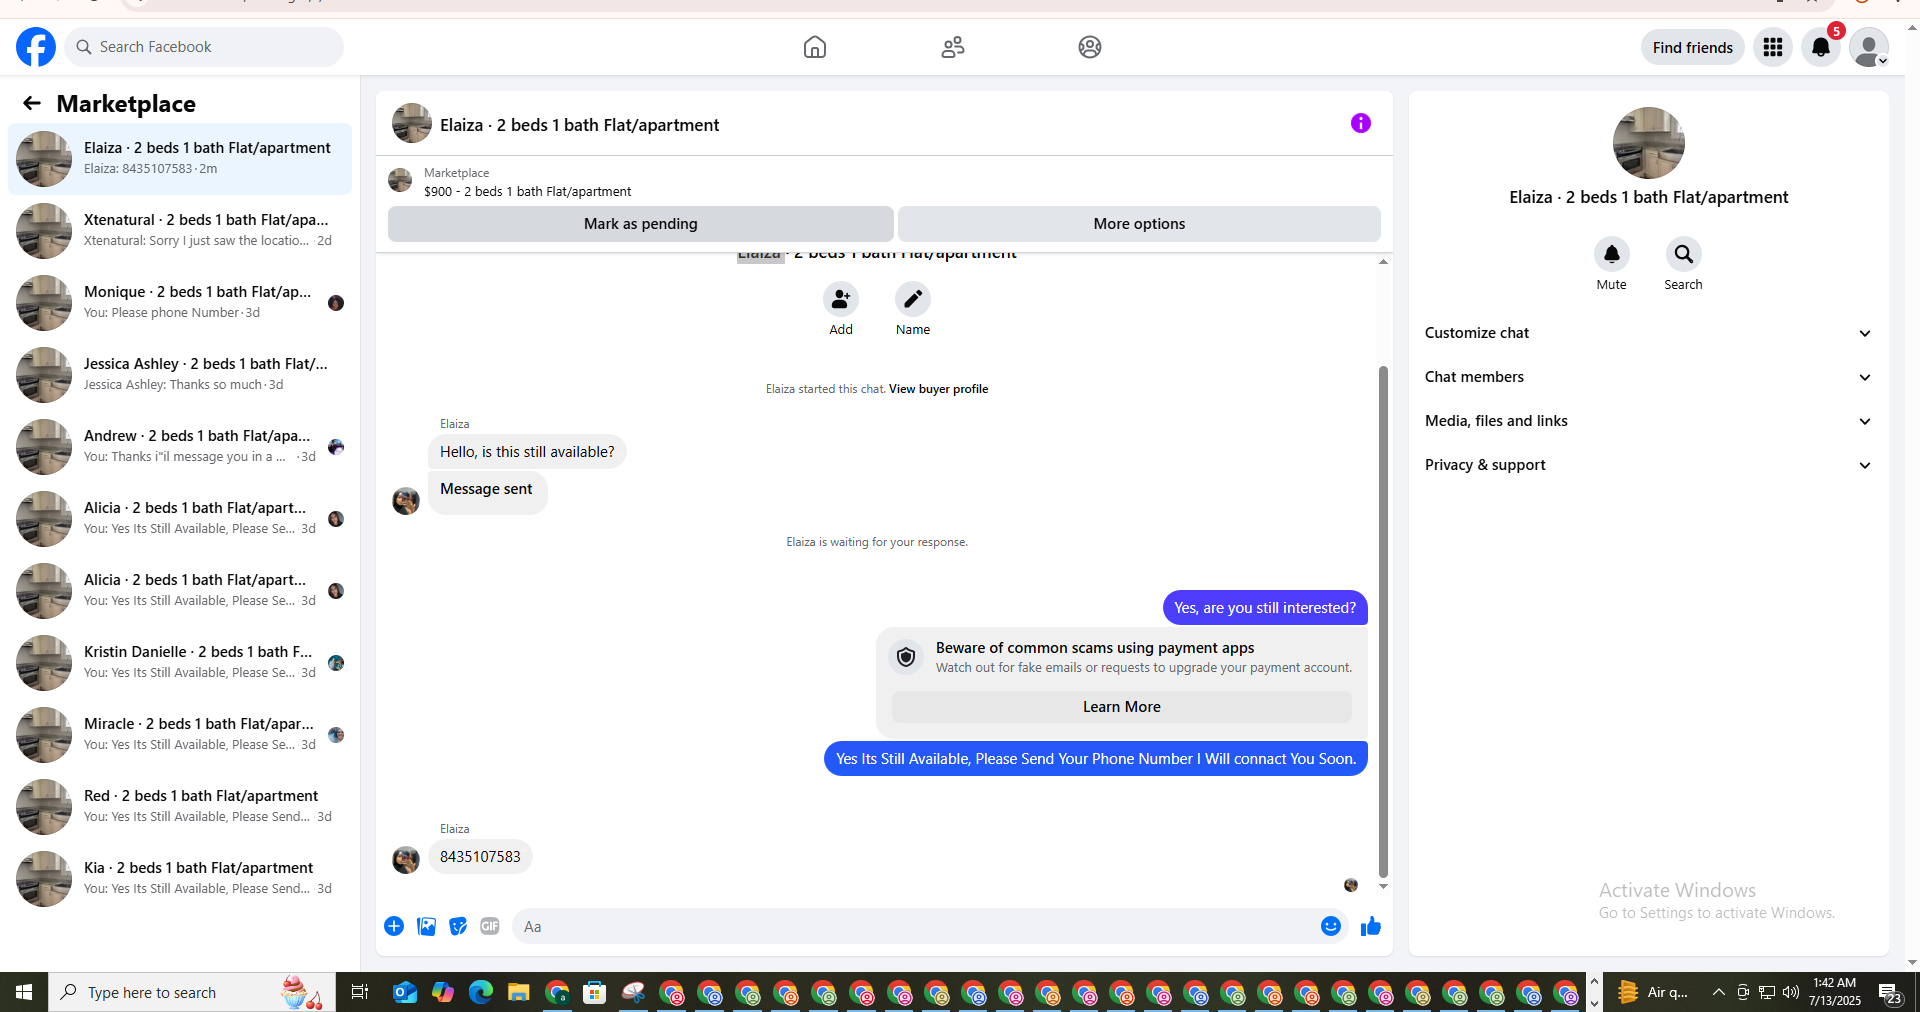Viewport: 1920px width, 1012px height.
Task: Click 'Yes, are you still interested?' message
Action: 1265,608
